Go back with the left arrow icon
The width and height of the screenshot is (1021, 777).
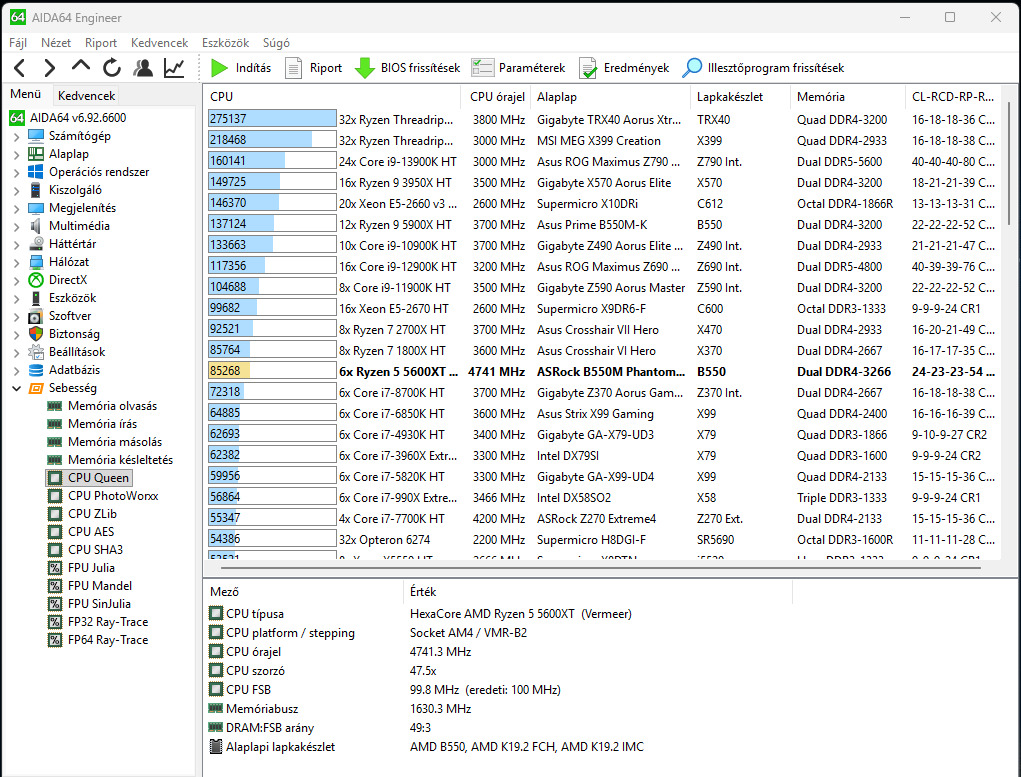pyautogui.click(x=20, y=68)
